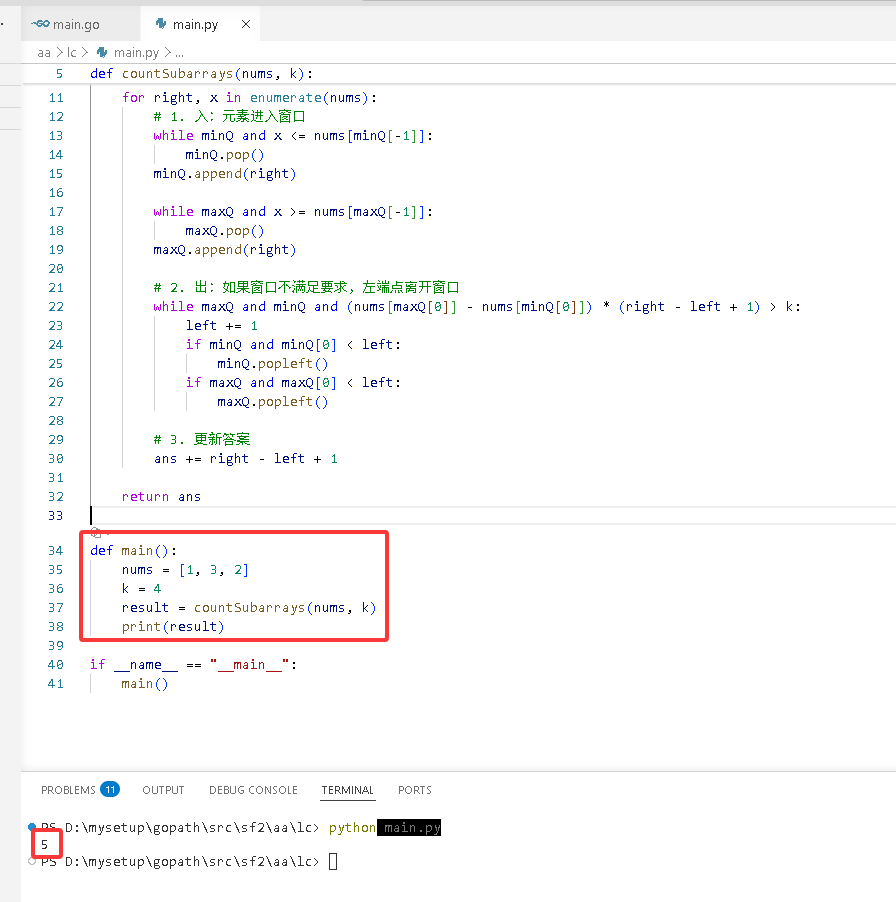Click the problems count badge 11
Viewport: 896px width, 902px height.
(x=110, y=789)
